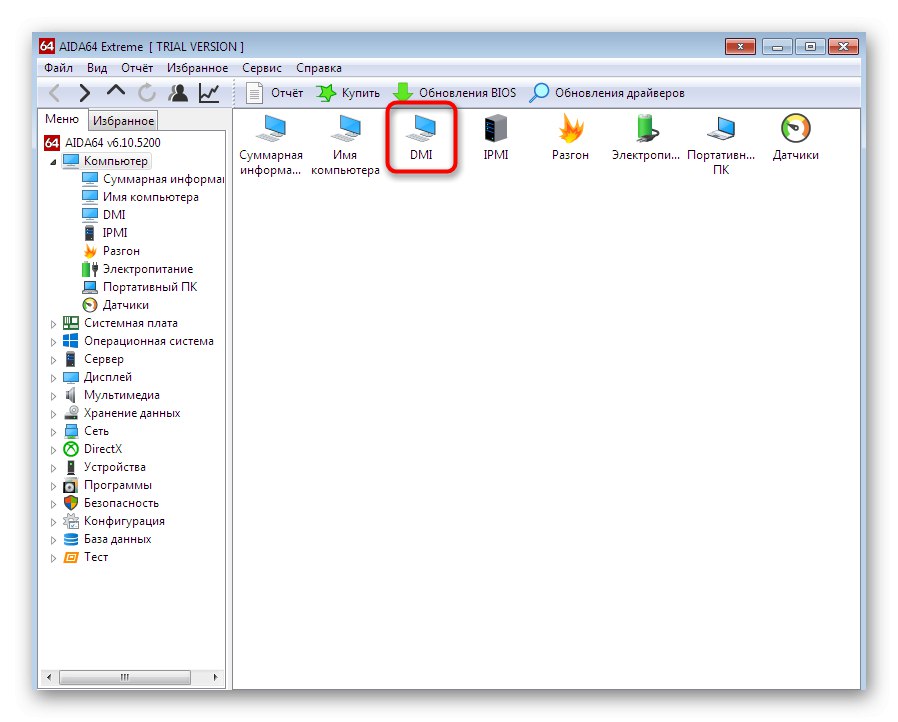Expand the Тест node arrow
Viewport: 898px width, 722px height.
click(x=53, y=558)
